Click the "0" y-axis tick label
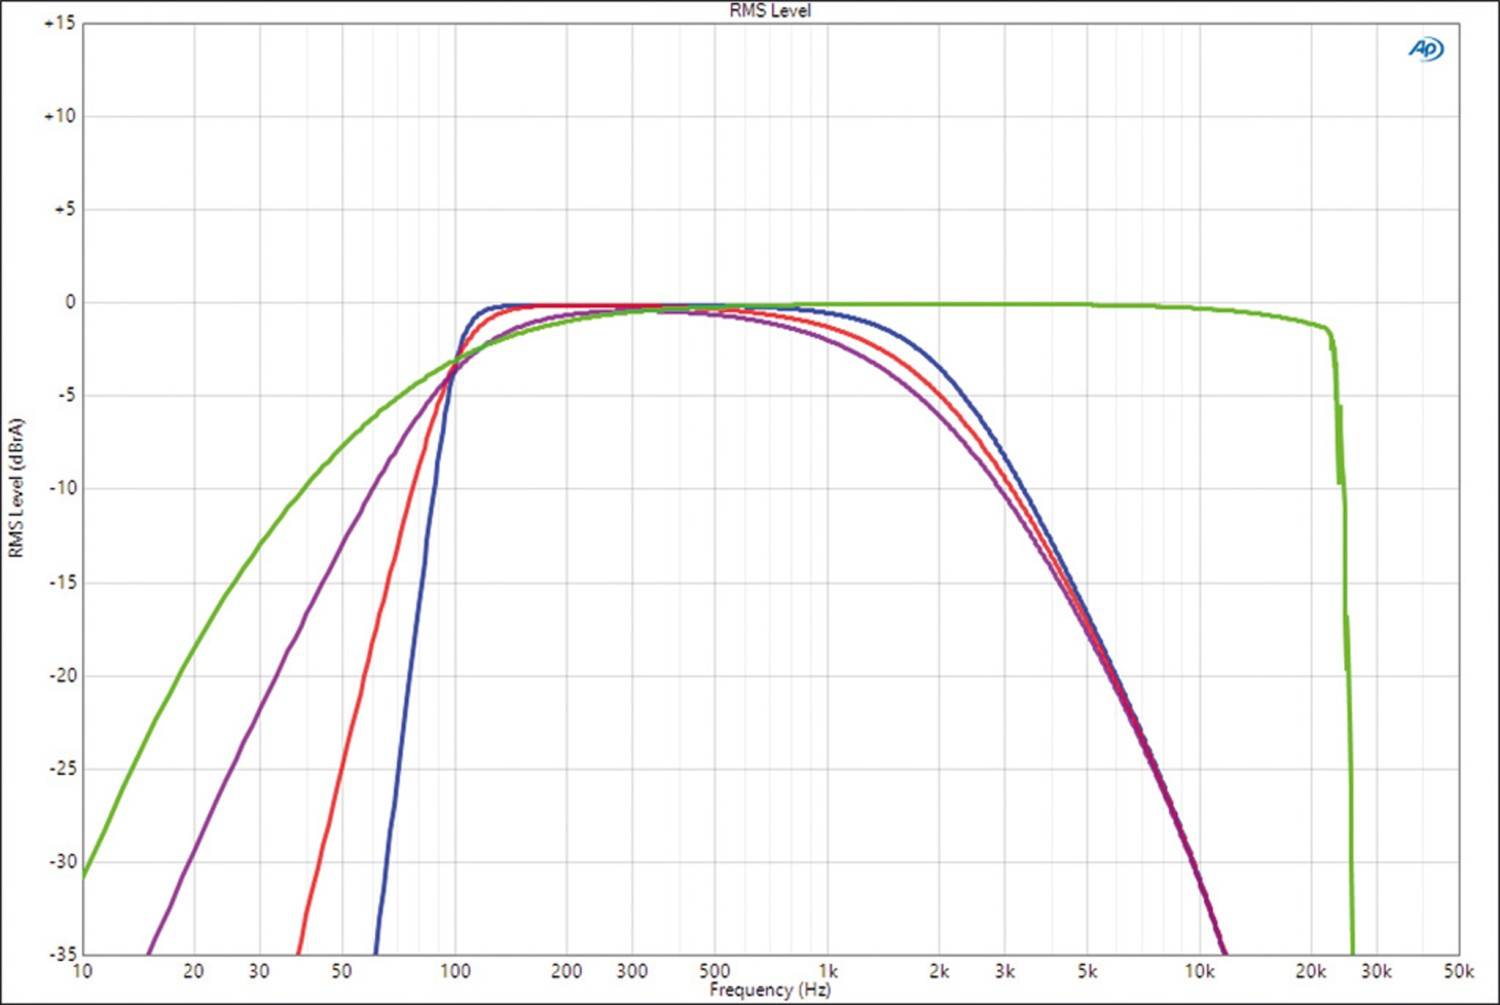This screenshot has height=1005, width=1500. click(70, 302)
